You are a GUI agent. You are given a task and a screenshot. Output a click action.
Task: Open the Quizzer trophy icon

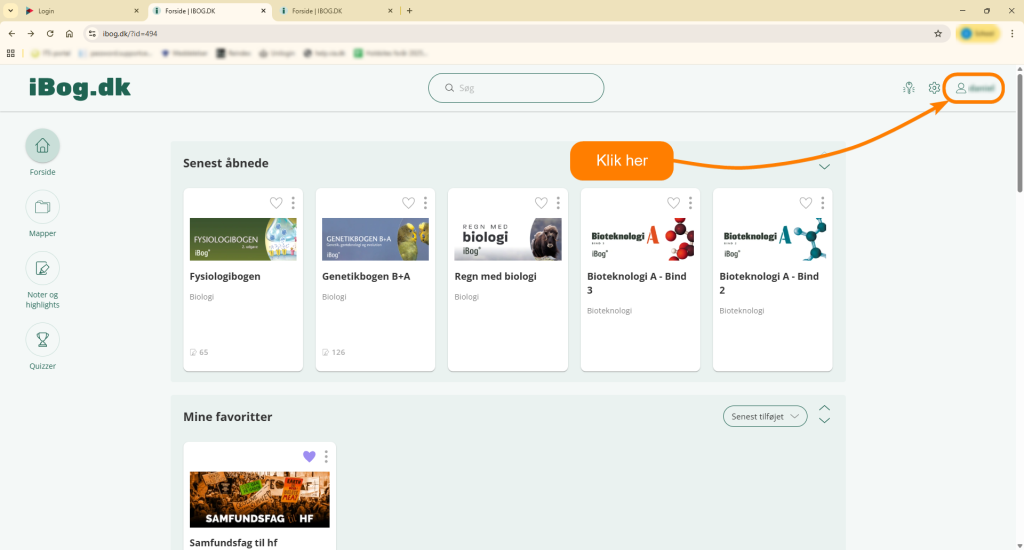point(42,340)
